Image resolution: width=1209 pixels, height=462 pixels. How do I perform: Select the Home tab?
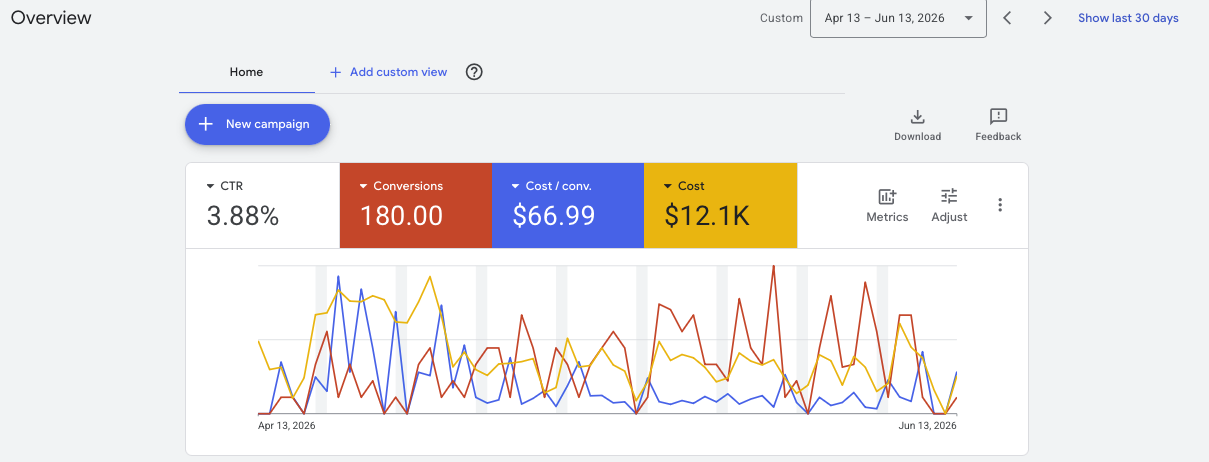246,72
